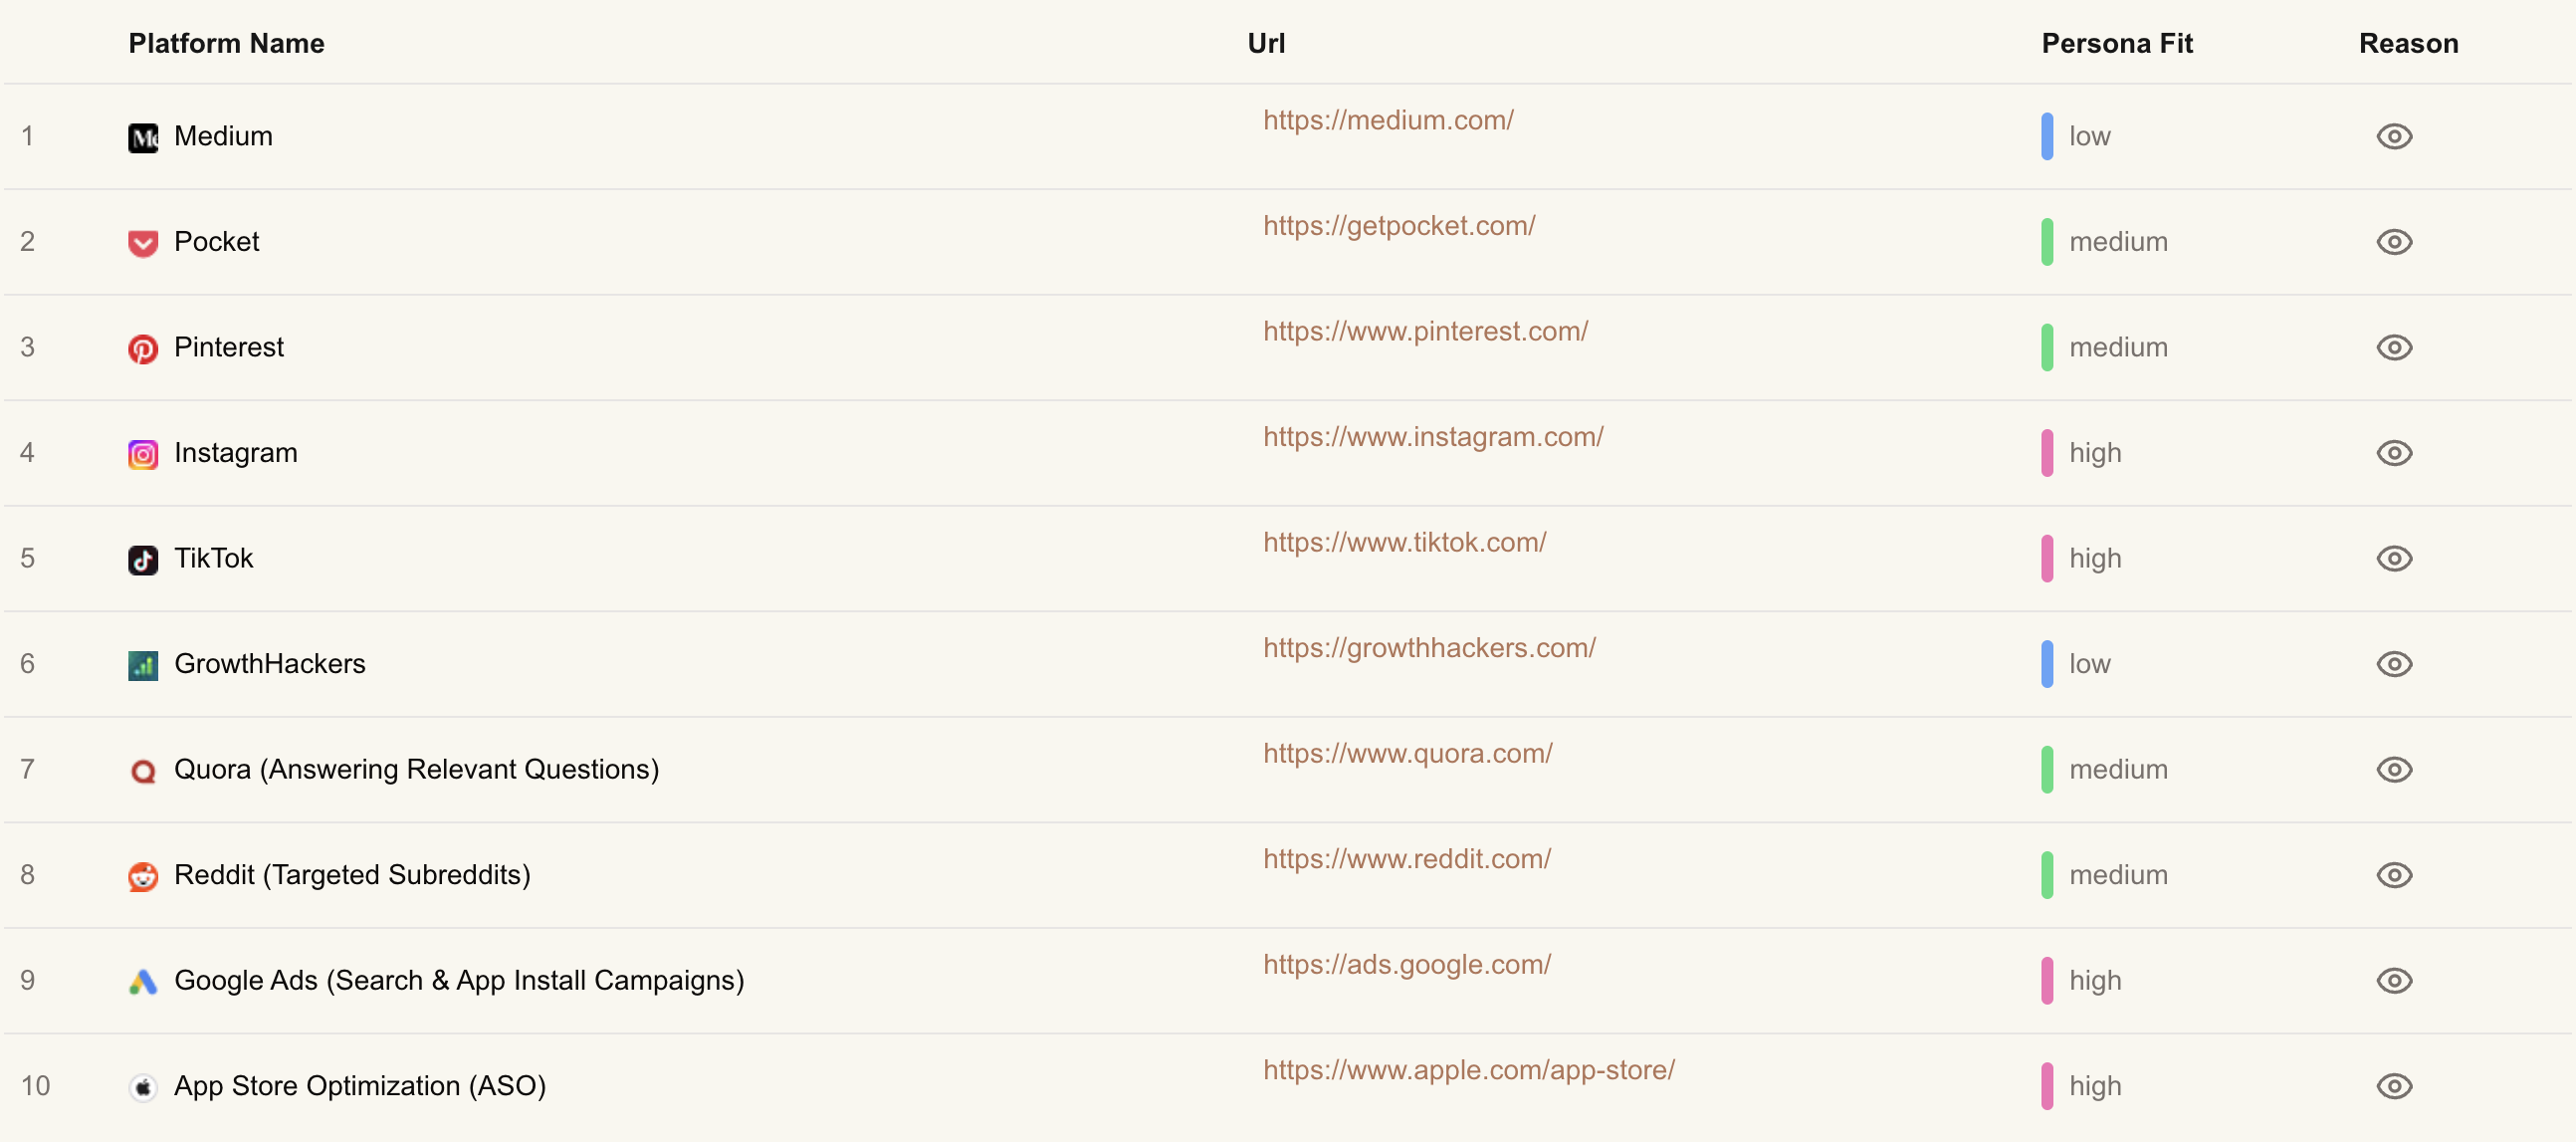Open the medium.com link
2576x1142 pixels.
click(x=1388, y=120)
